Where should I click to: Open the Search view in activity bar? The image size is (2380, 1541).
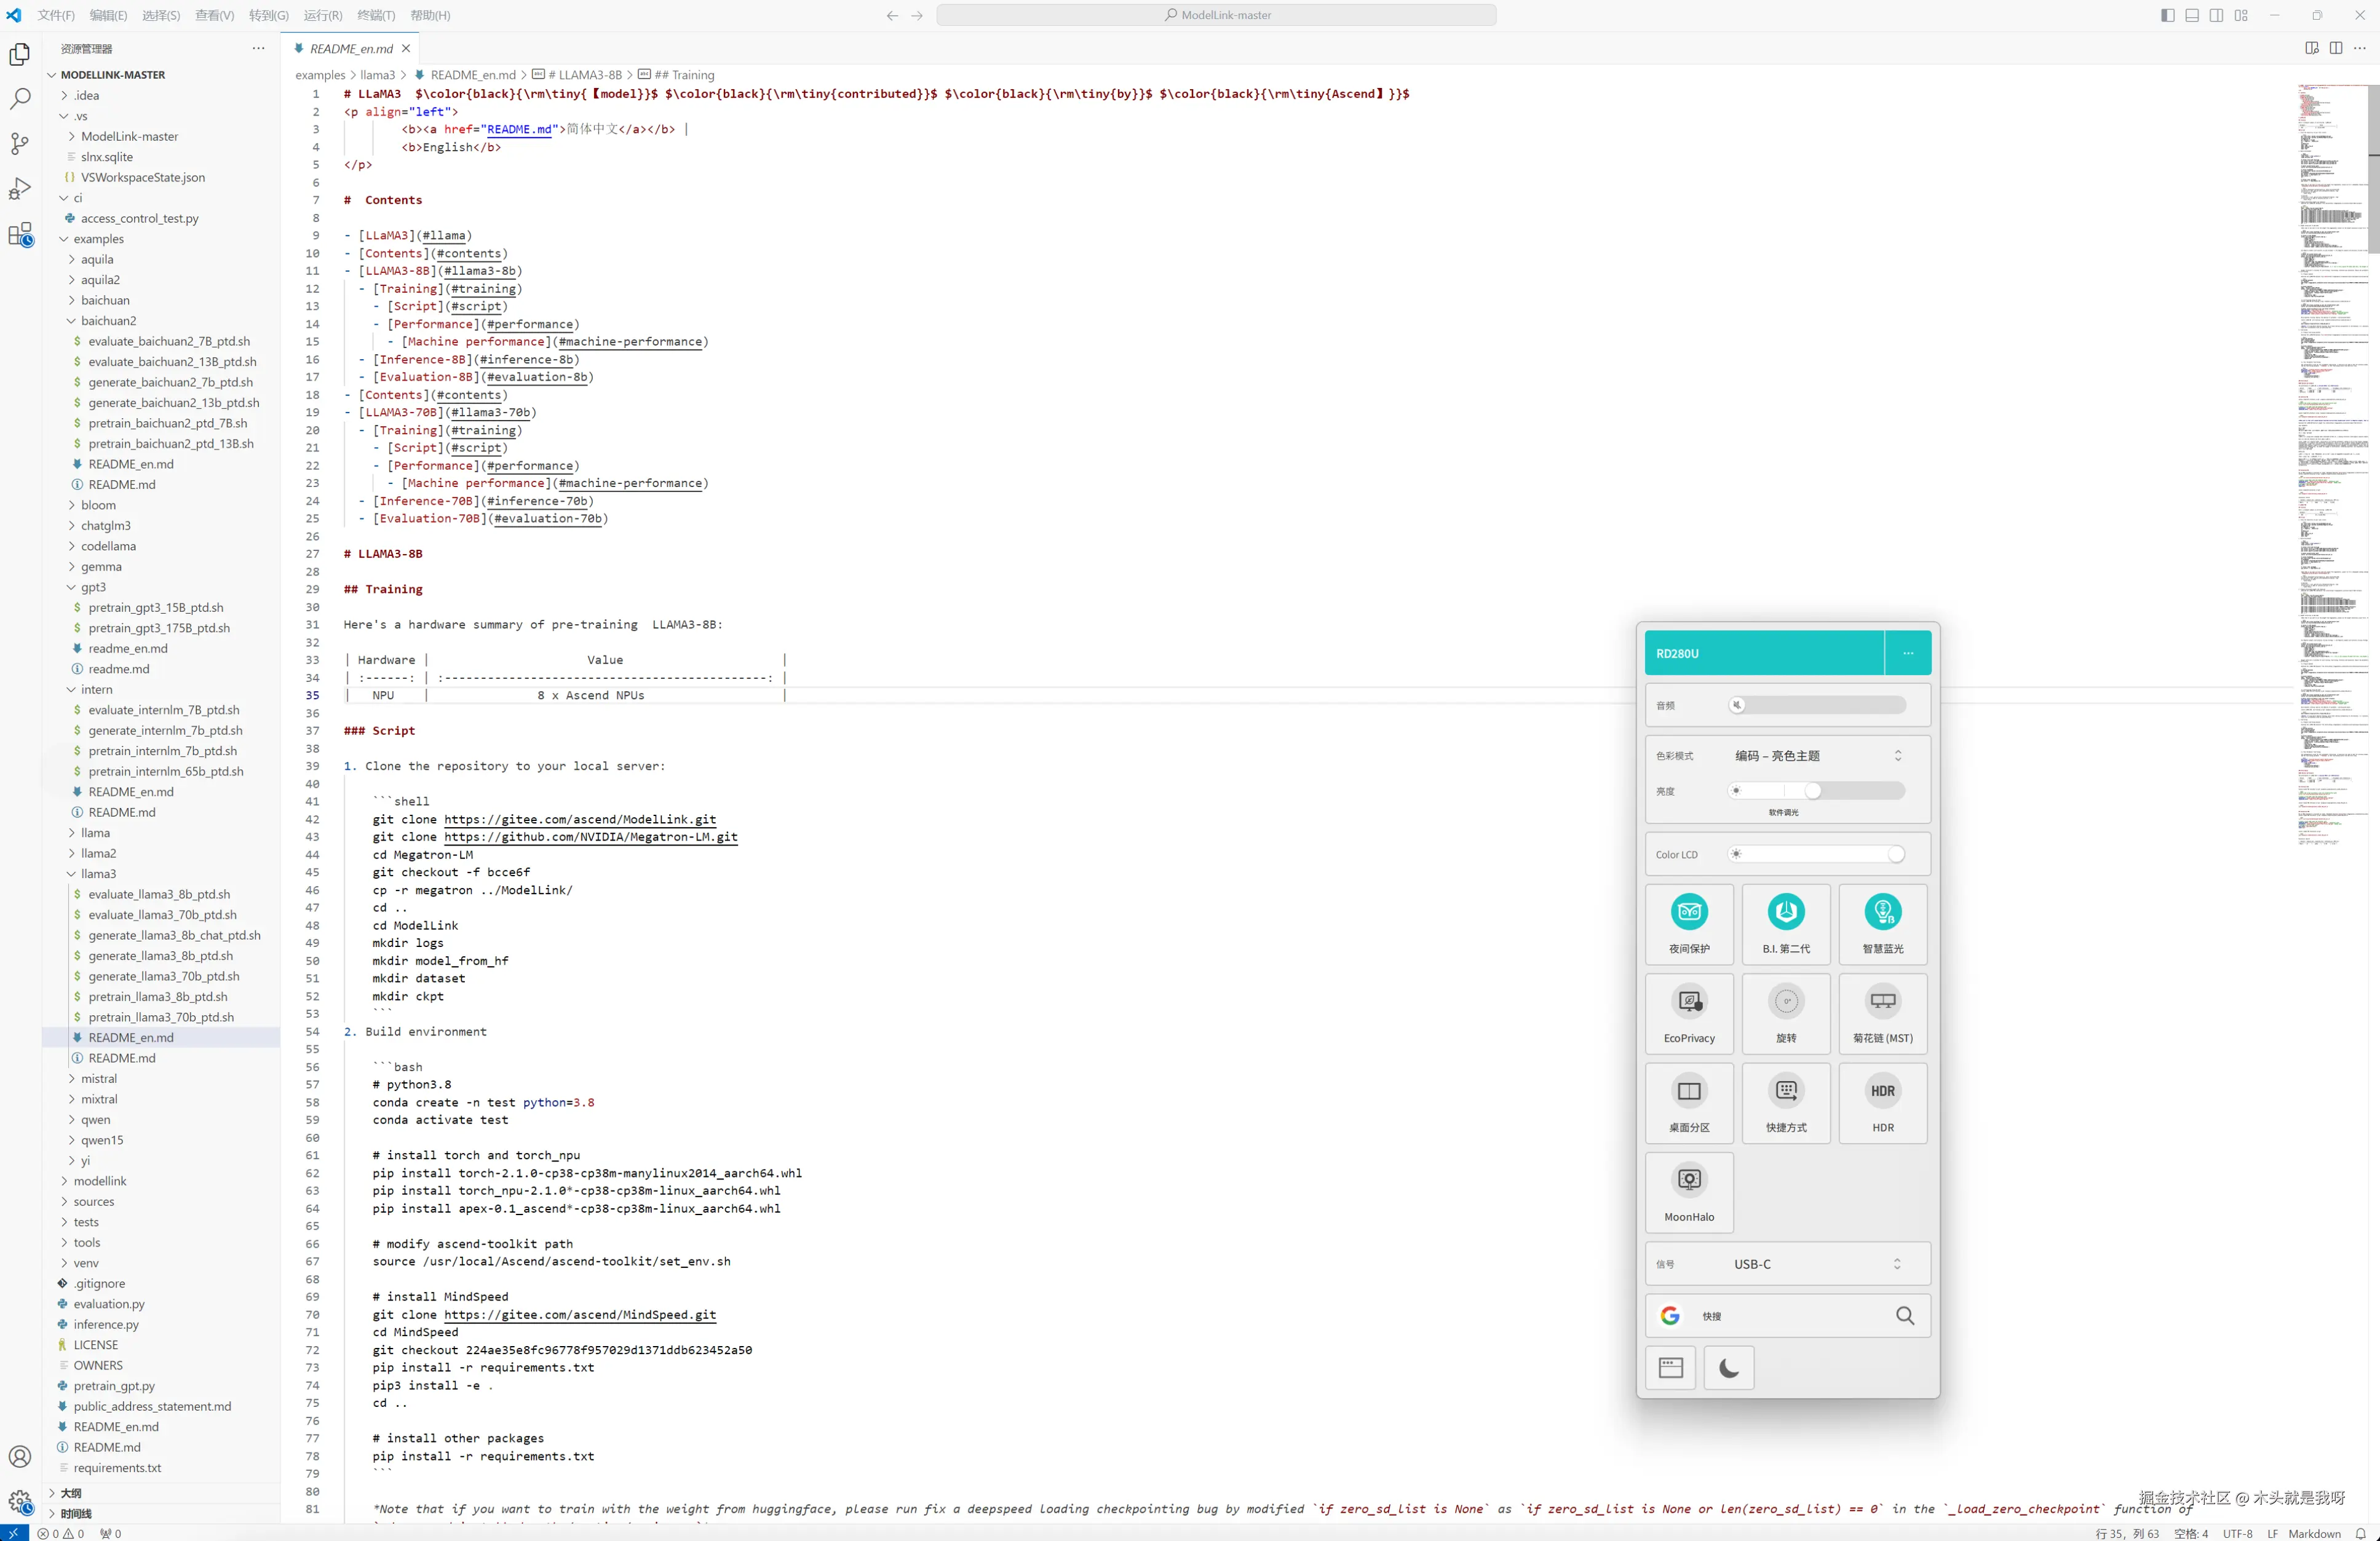20,99
